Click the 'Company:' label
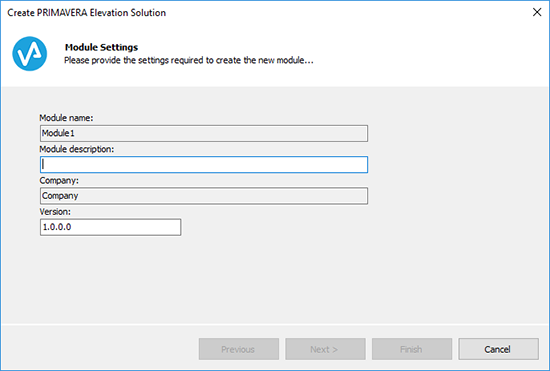This screenshot has width=550, height=371. click(59, 181)
